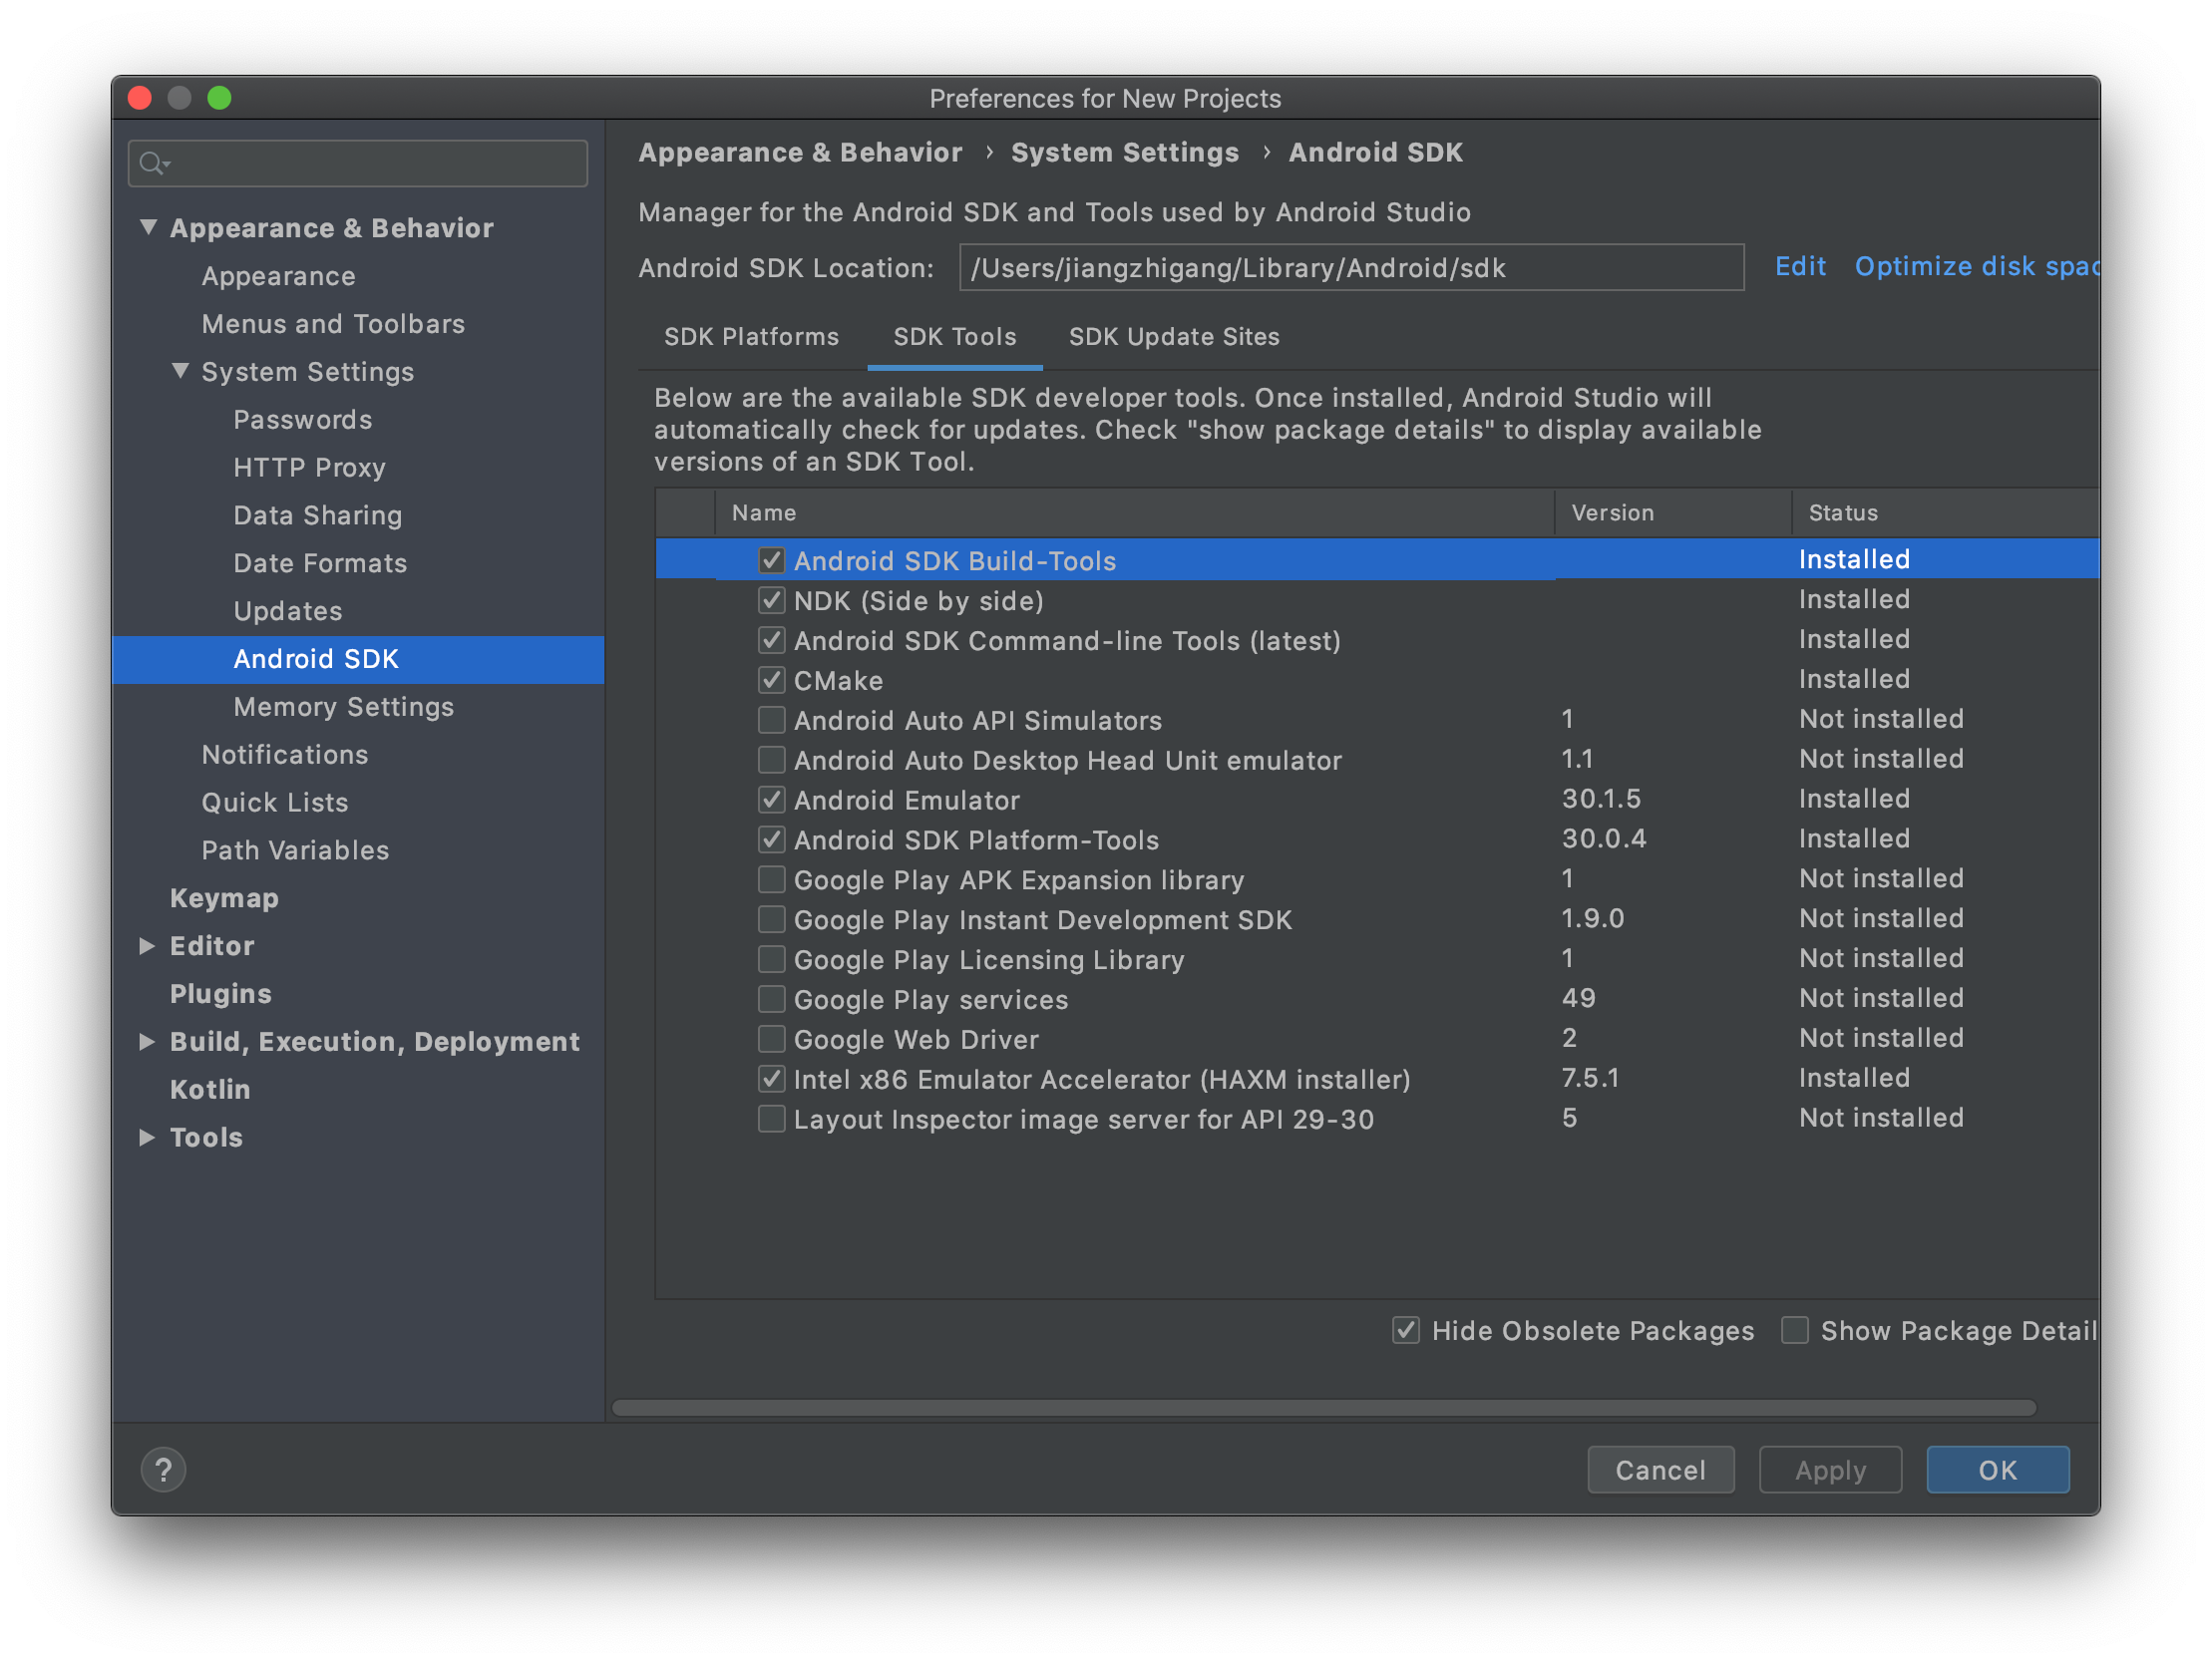
Task: Open Memory Settings
Action: 343,707
